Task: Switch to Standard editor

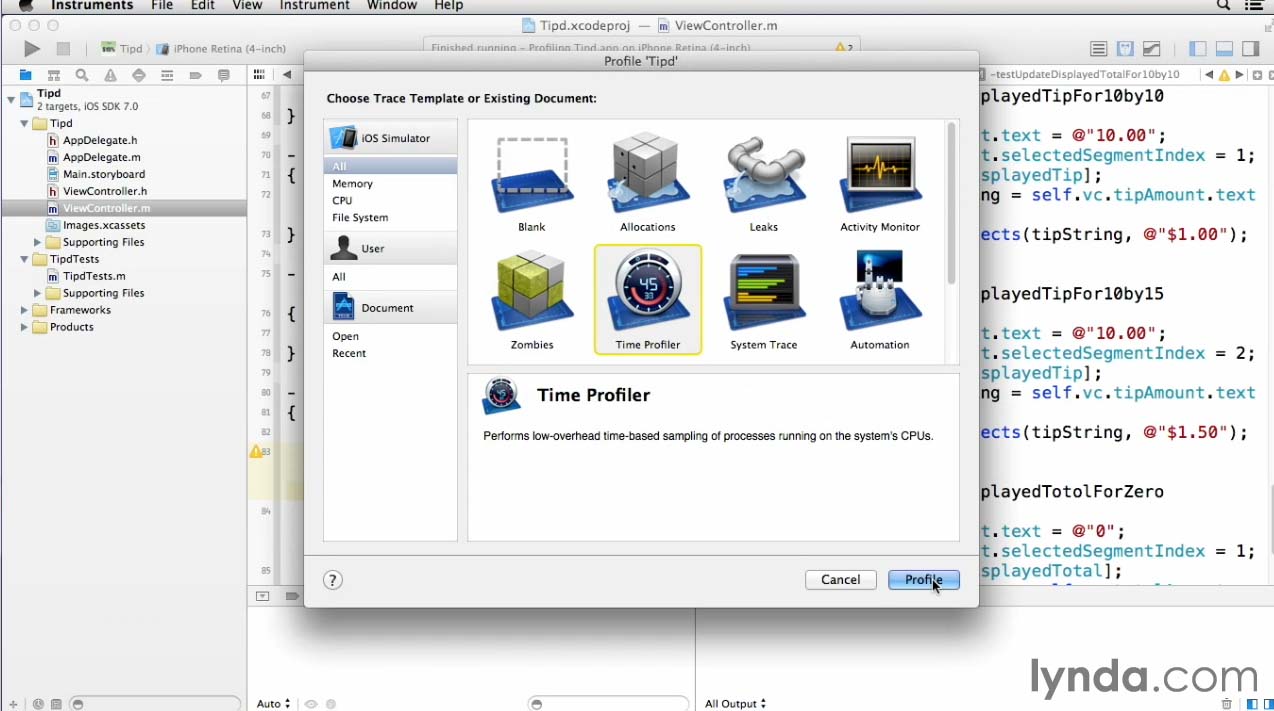Action: tap(1099, 49)
